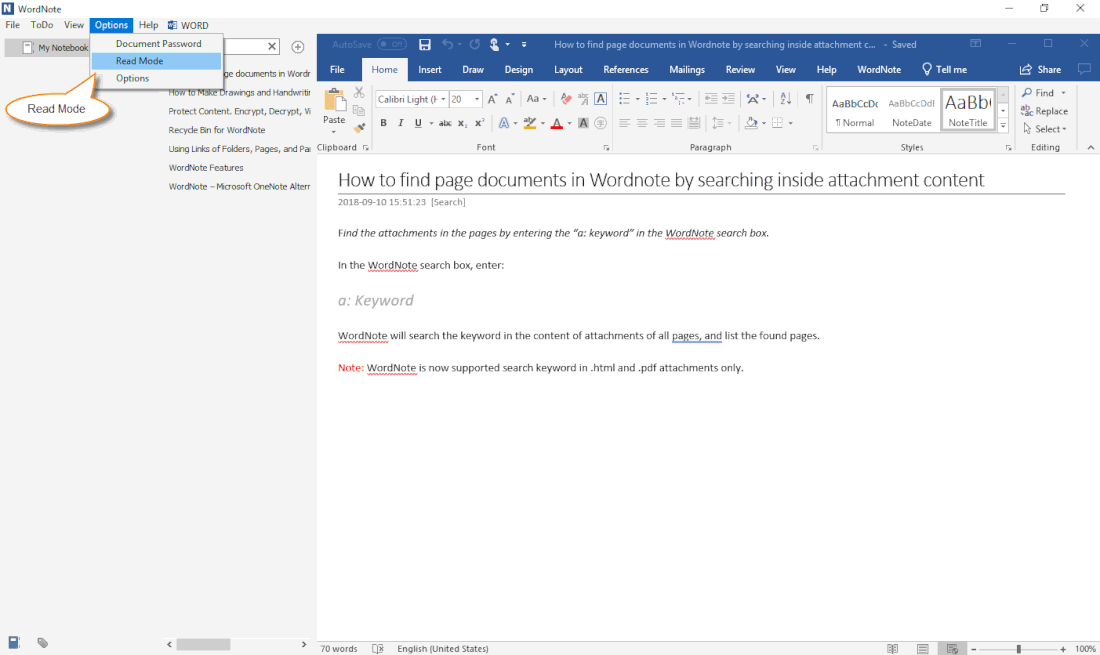1100x655 pixels.
Task: Click the notebook icon at bottom left
Action: point(14,642)
